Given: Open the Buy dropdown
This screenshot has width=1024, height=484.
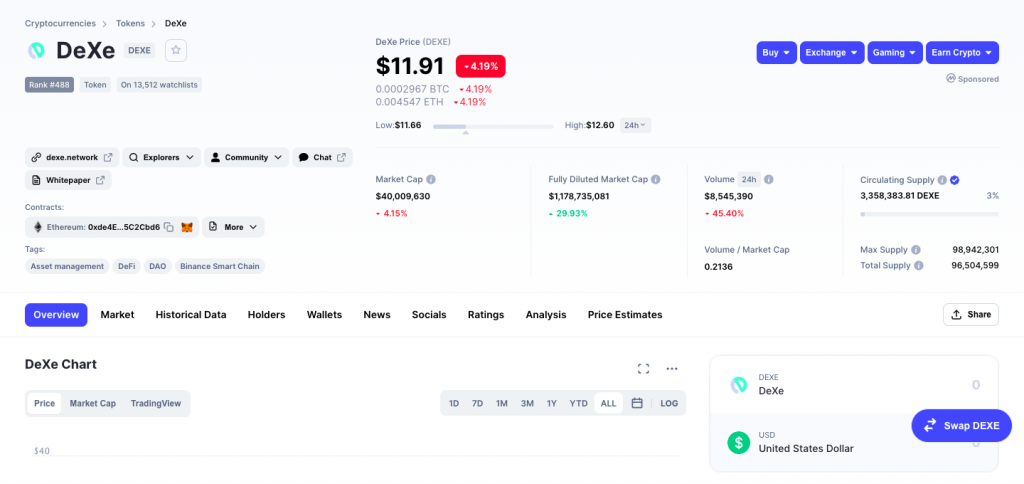Looking at the screenshot, I should point(776,53).
